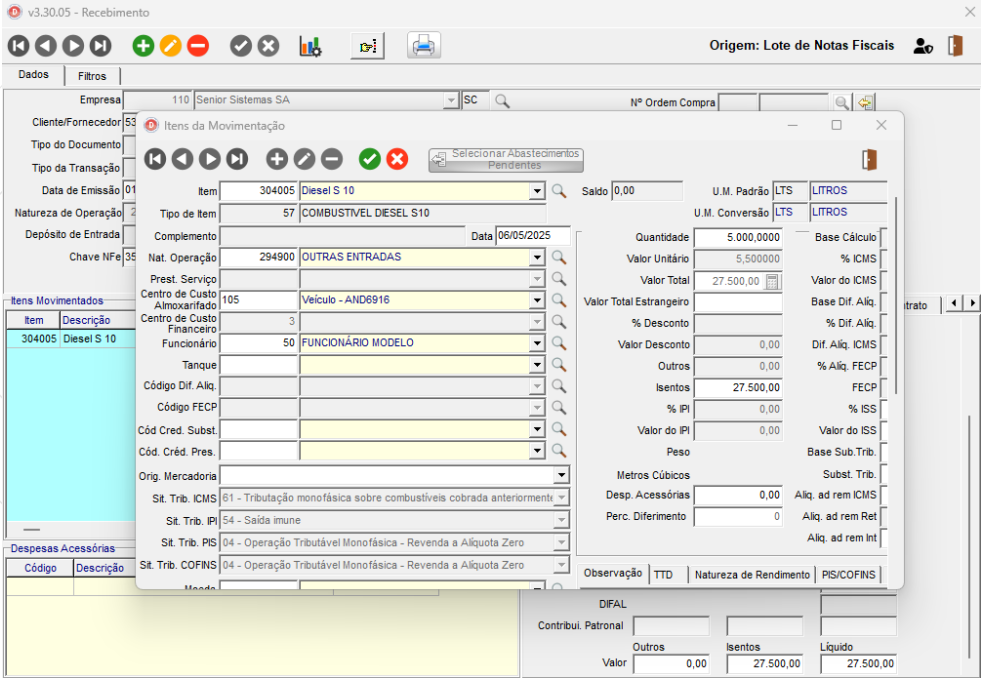Open the Natureza de Rendimento tab

pyautogui.click(x=751, y=574)
